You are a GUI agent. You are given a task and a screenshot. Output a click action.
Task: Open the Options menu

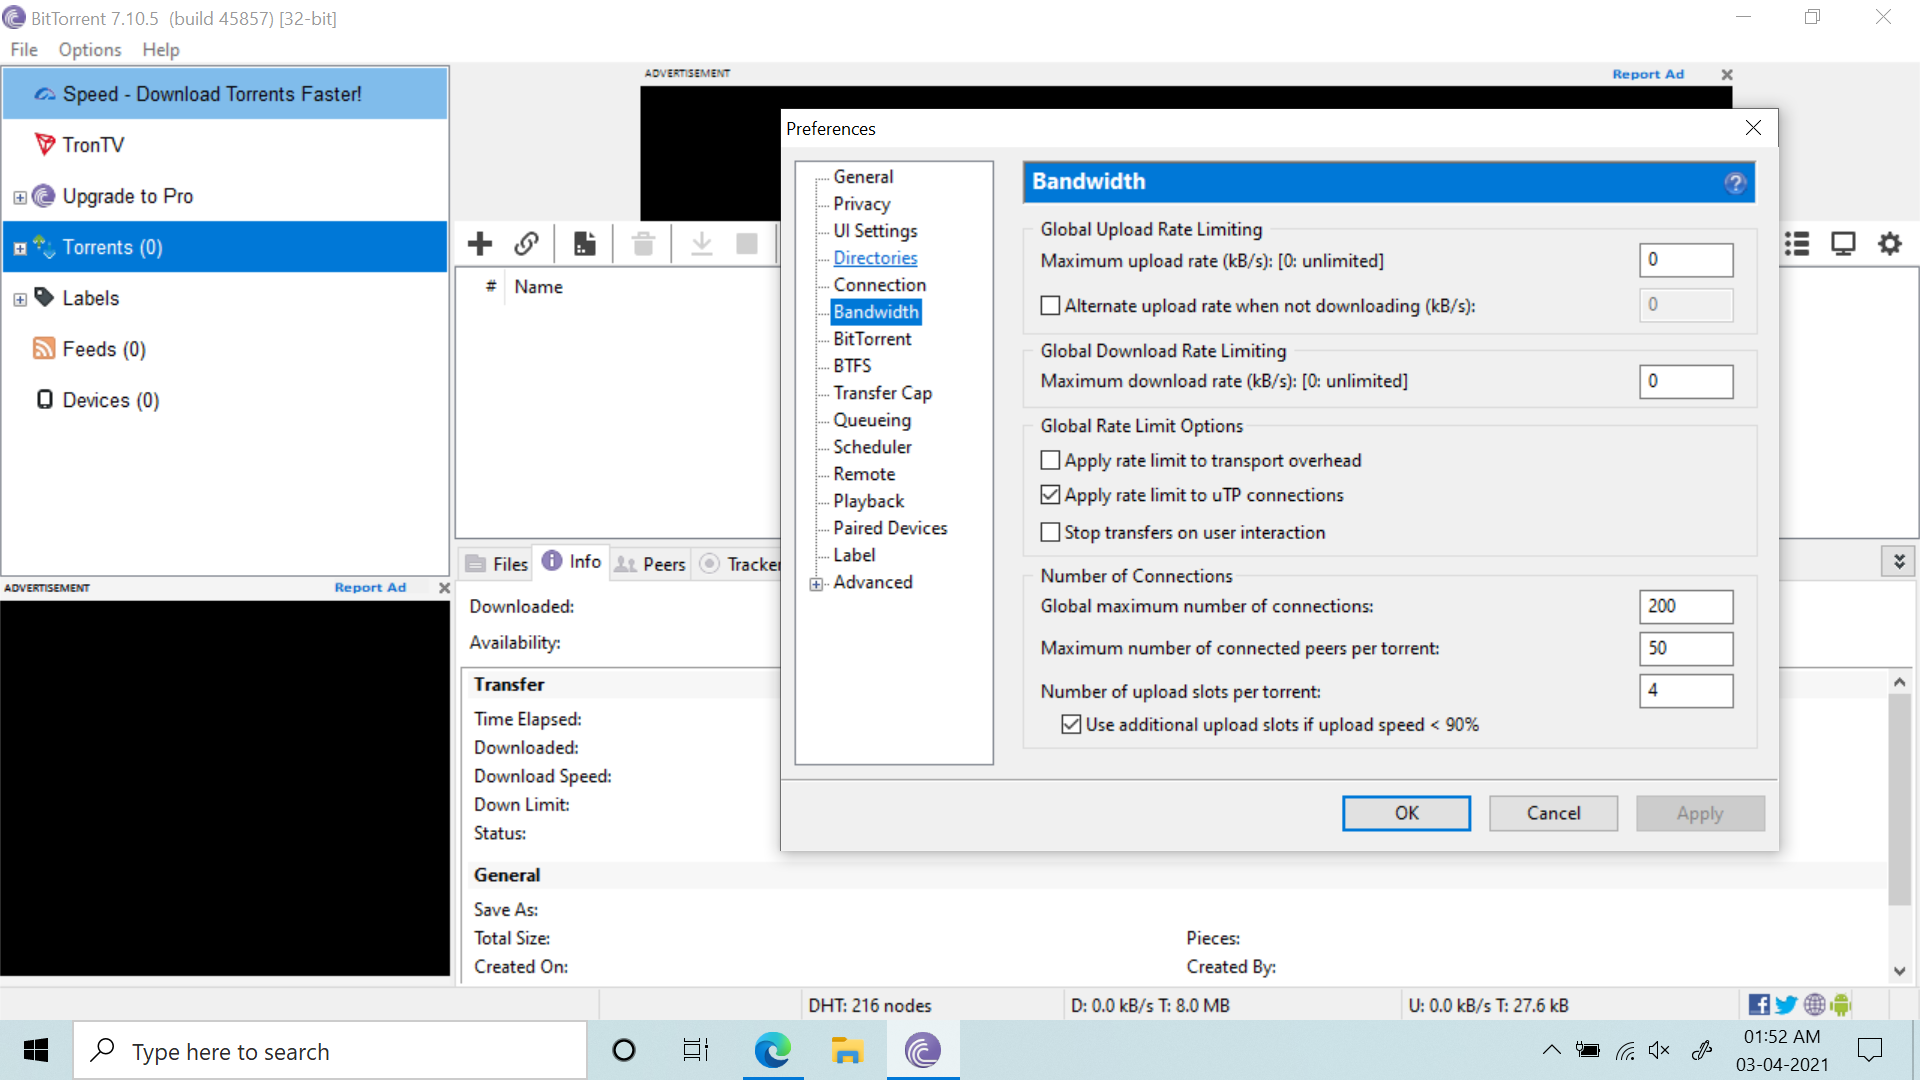tap(90, 50)
